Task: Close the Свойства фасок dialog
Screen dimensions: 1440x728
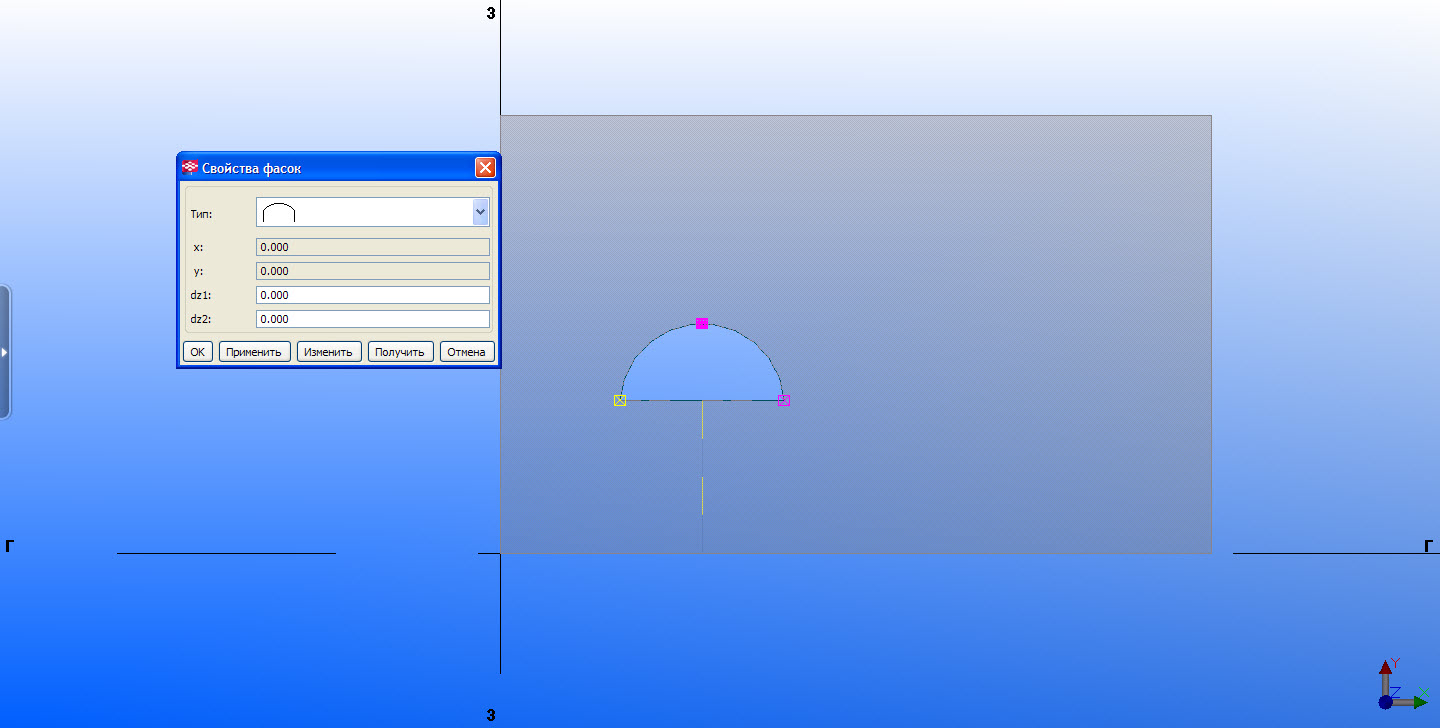Action: pos(485,168)
